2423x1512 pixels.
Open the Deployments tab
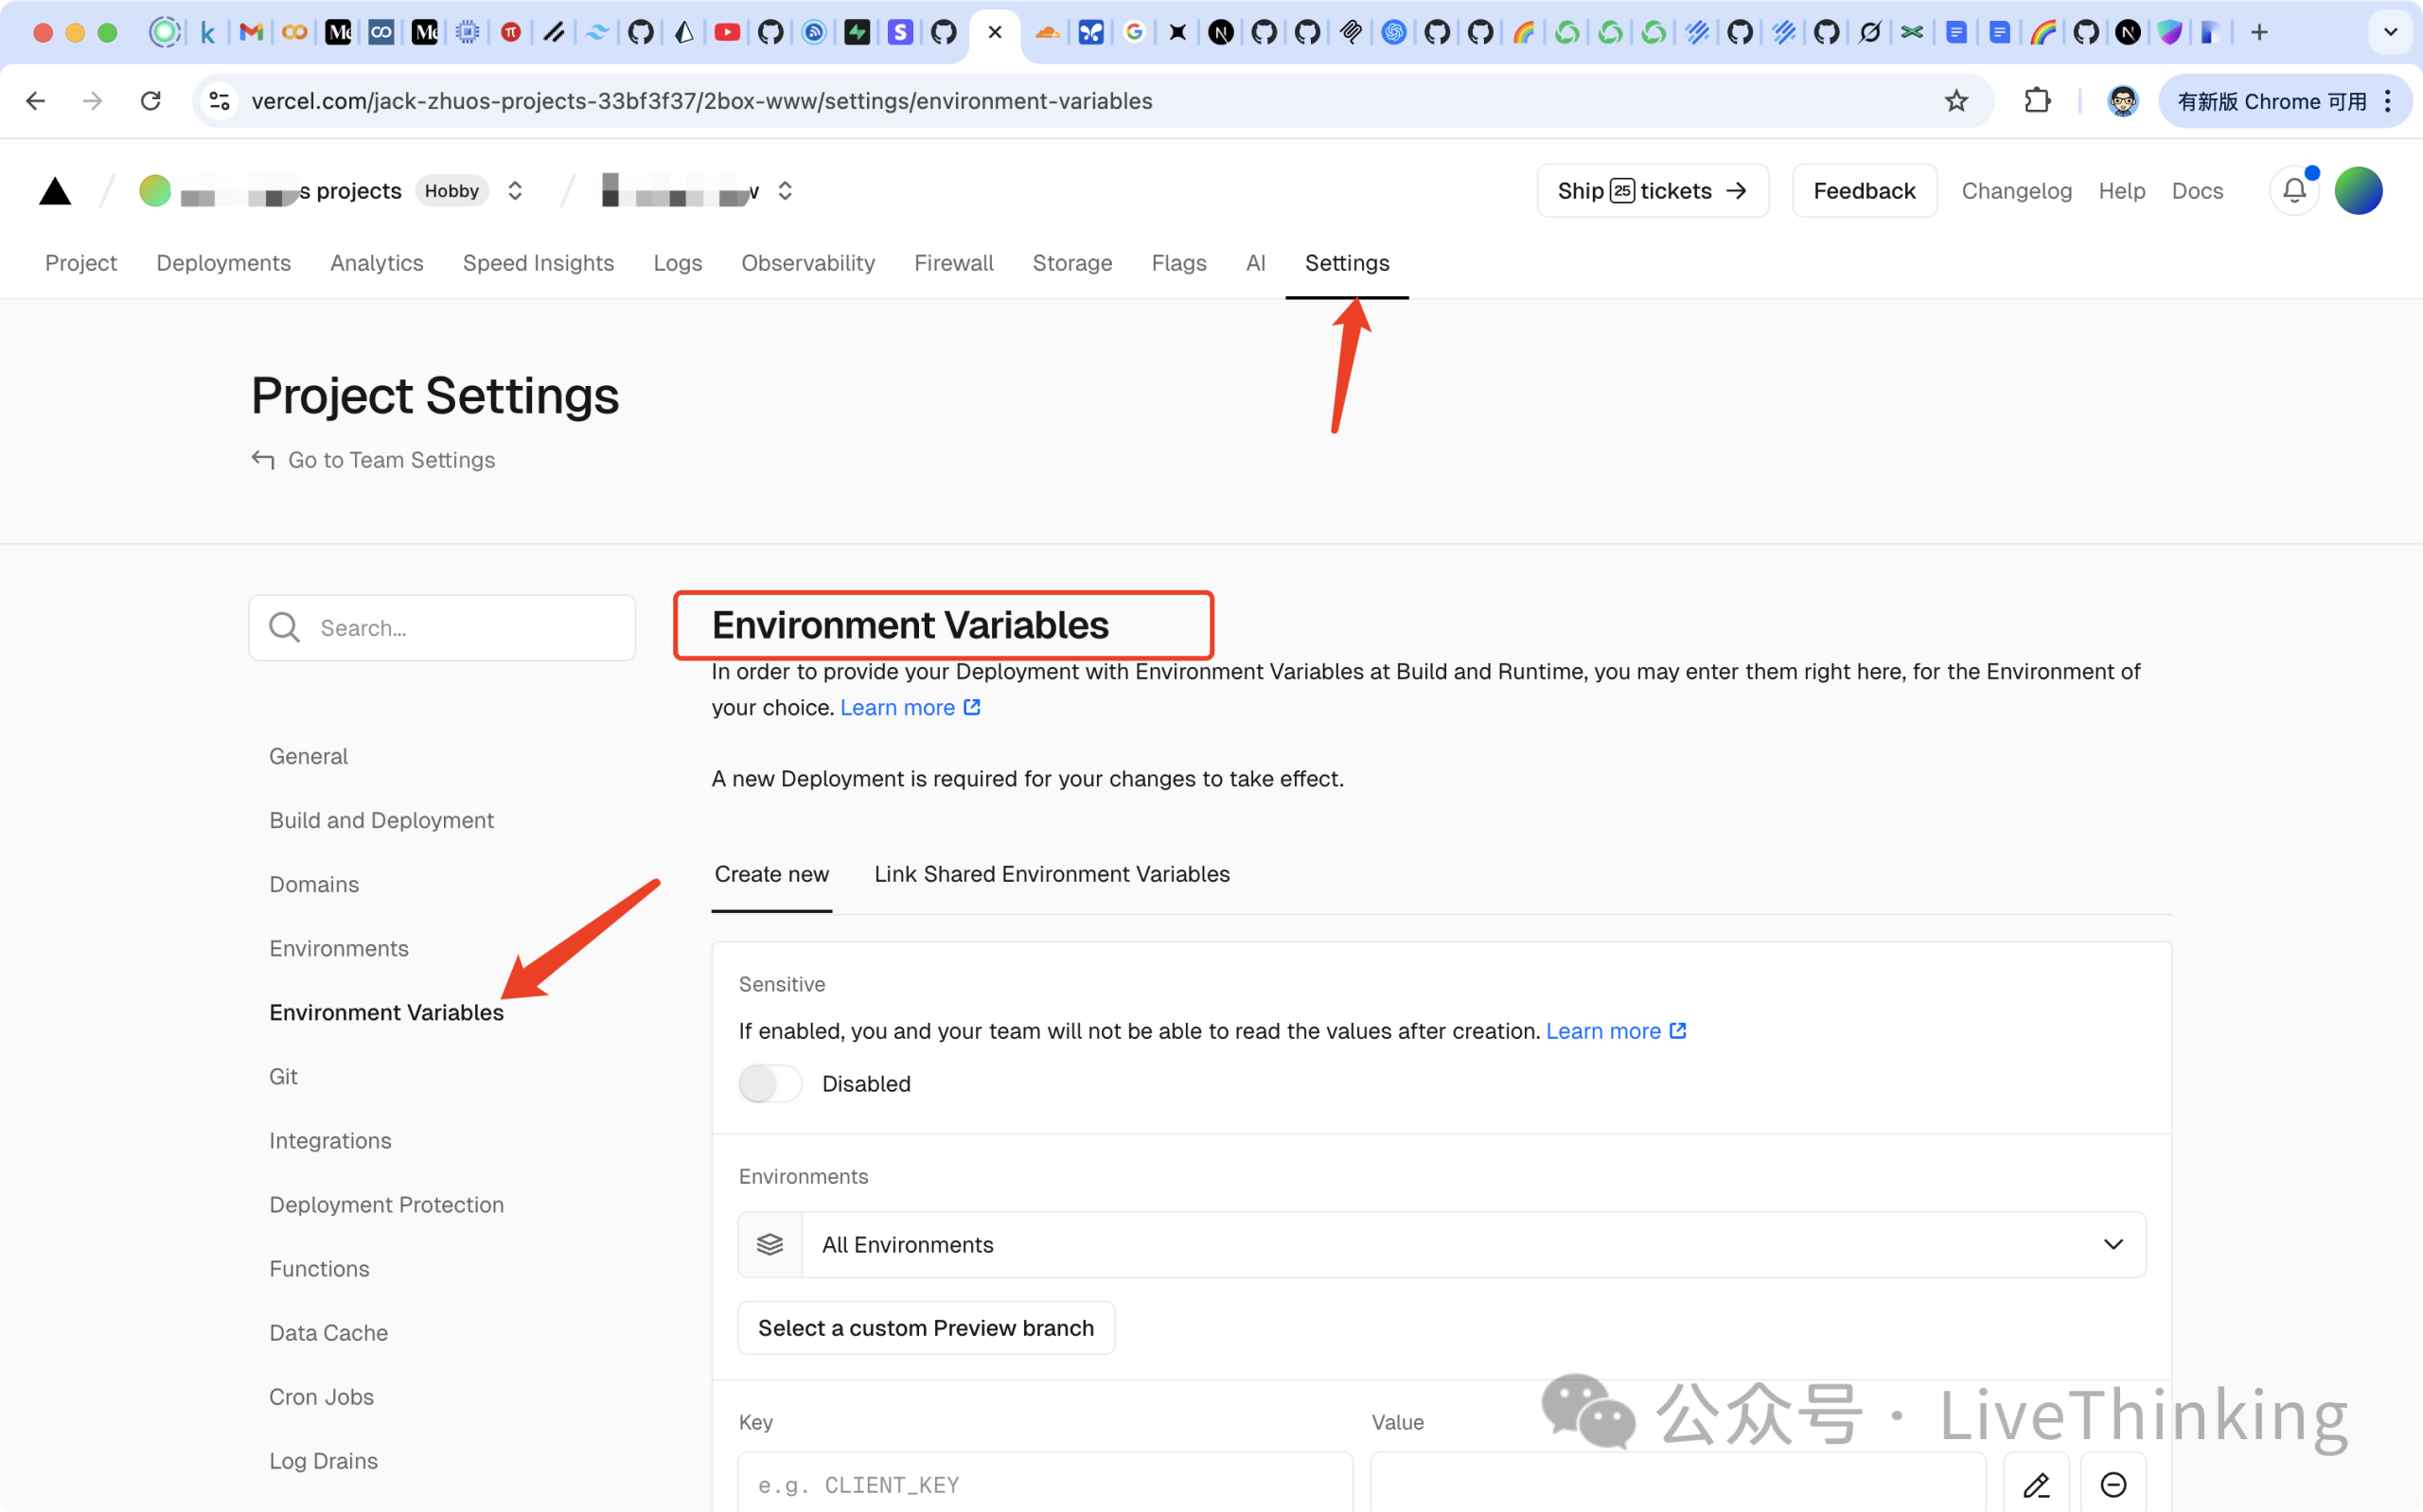pyautogui.click(x=223, y=263)
